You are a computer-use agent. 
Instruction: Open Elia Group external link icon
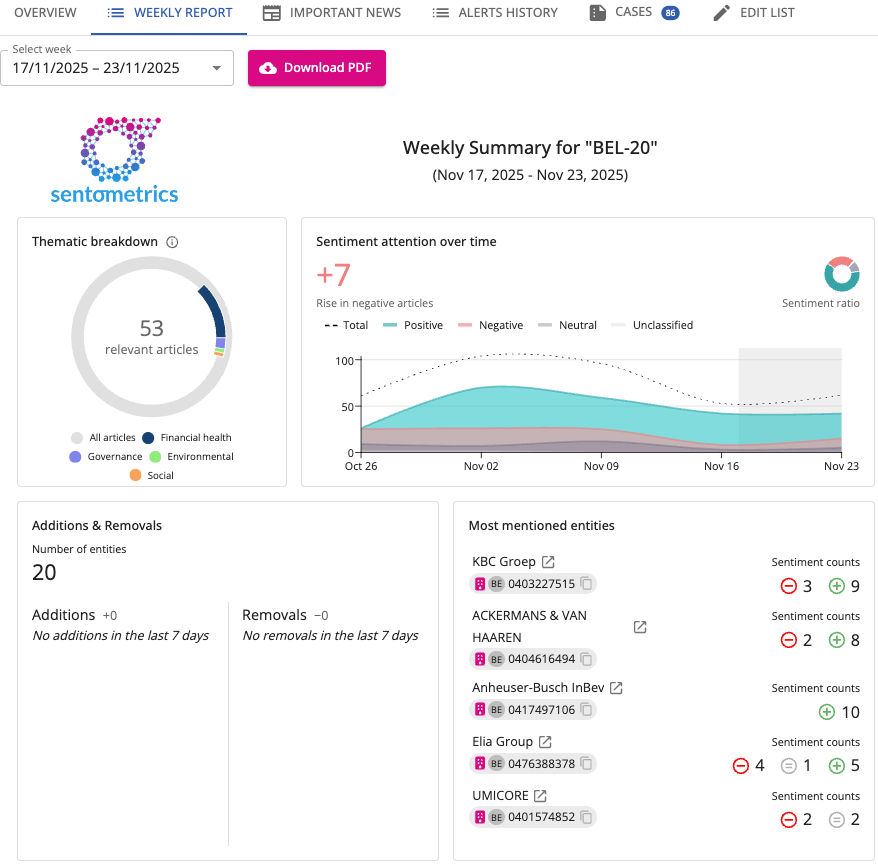[x=545, y=742]
